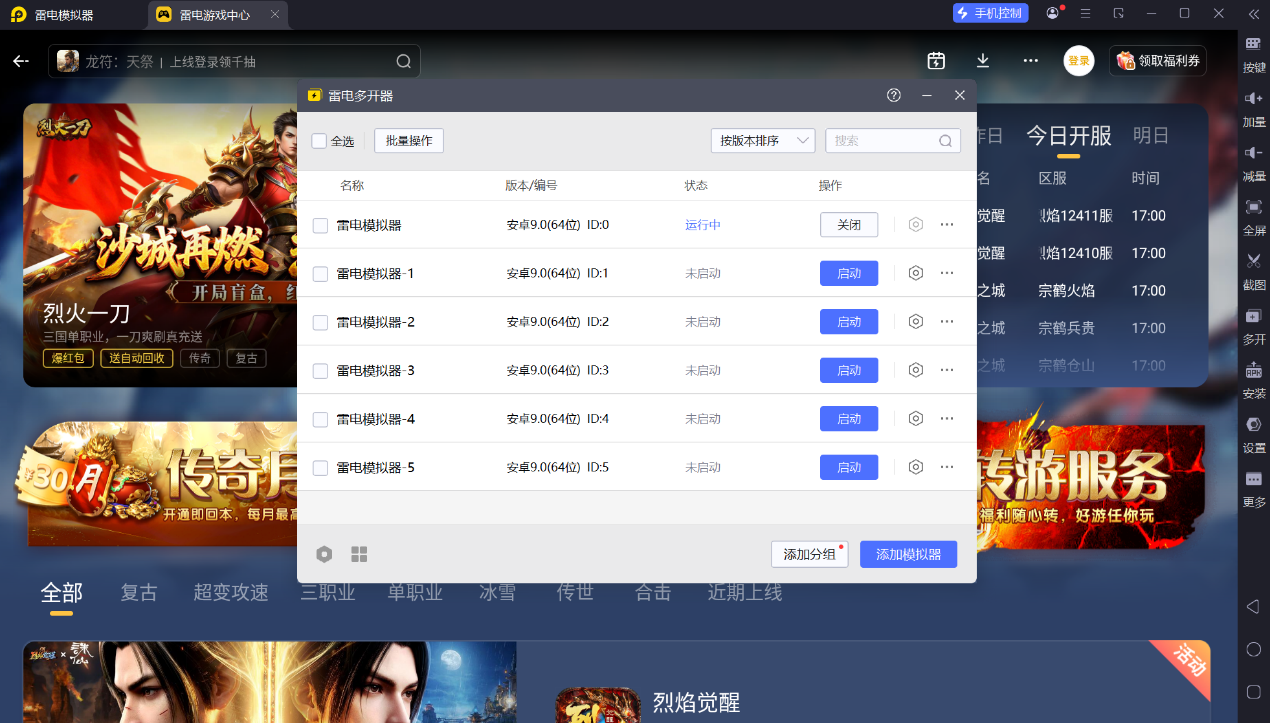Click the 添加模拟器 button
The height and width of the screenshot is (723, 1270).
908,554
